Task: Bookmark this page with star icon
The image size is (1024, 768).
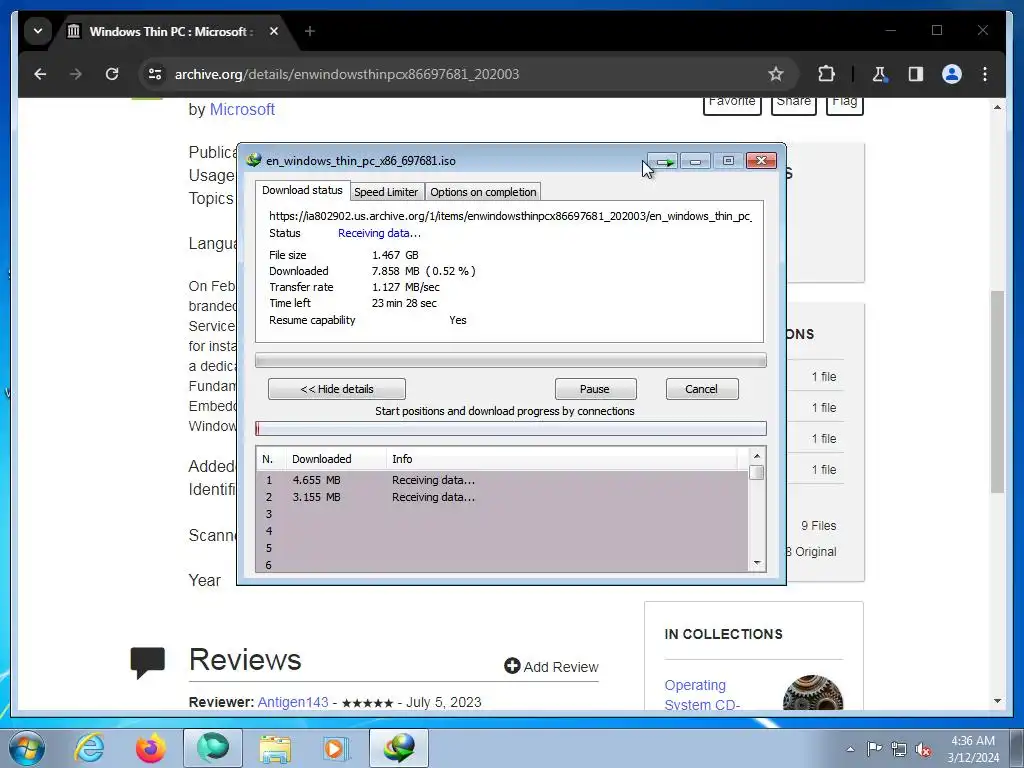Action: (x=775, y=74)
